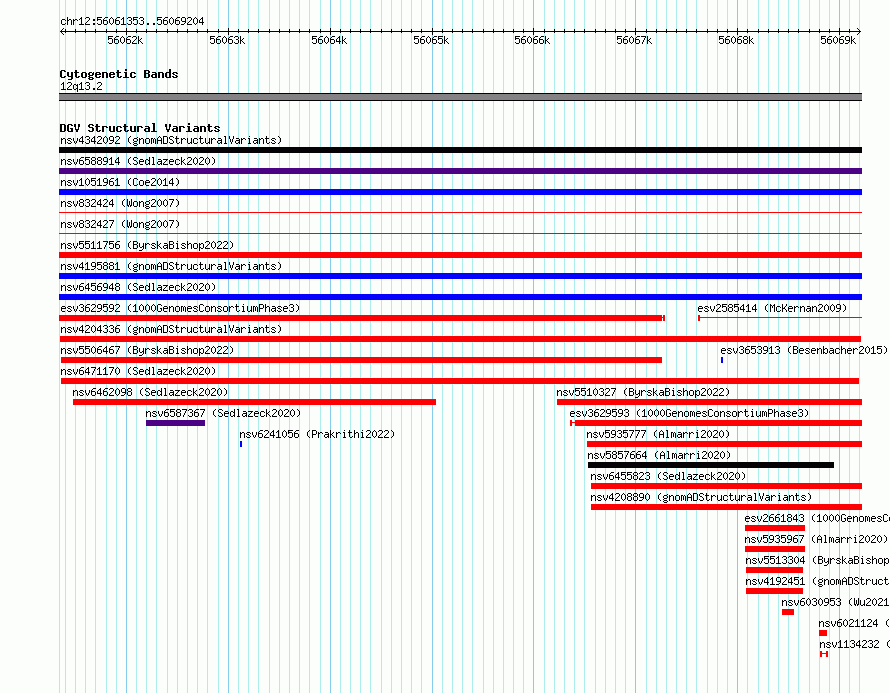Open nsv6471170 (Sedlazeck2020) label
890x693 pixels.
pyautogui.click(x=138, y=371)
